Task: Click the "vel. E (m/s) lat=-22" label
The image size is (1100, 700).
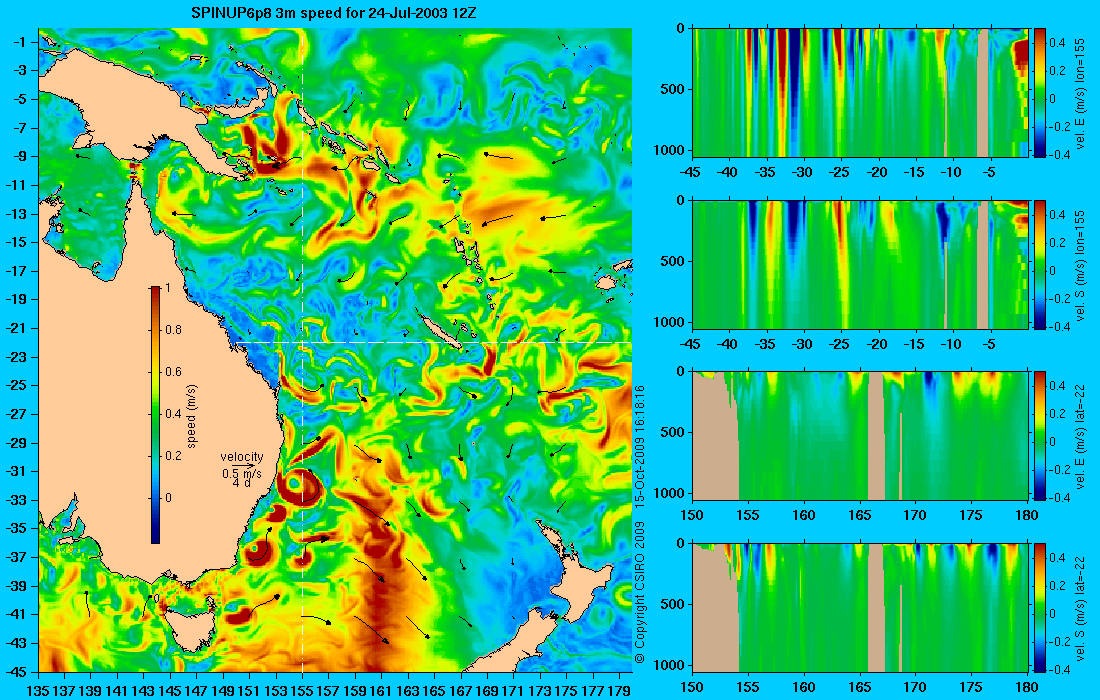Action: [x=1080, y=436]
